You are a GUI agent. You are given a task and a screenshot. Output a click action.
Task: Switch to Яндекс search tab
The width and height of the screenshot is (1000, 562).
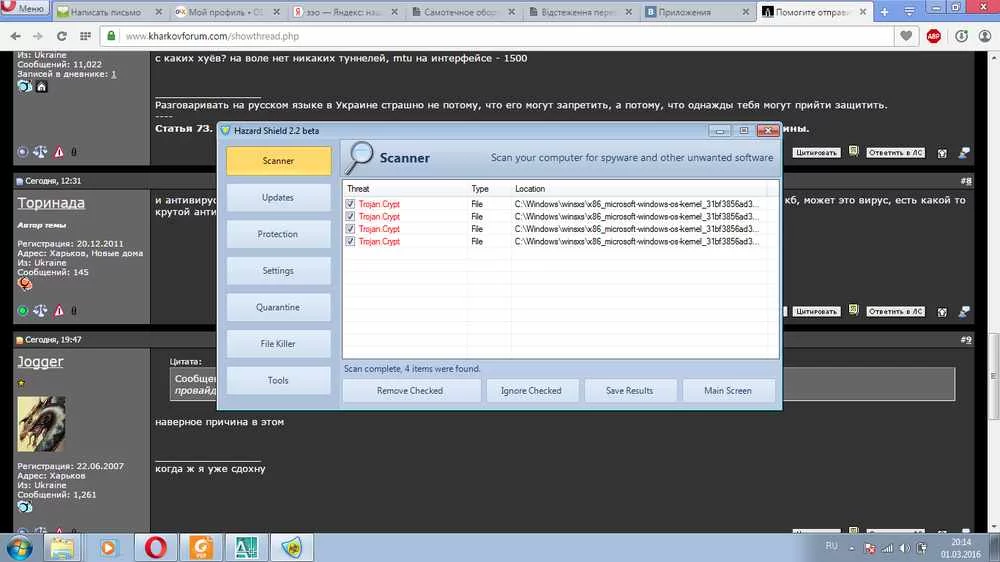pyautogui.click(x=342, y=12)
